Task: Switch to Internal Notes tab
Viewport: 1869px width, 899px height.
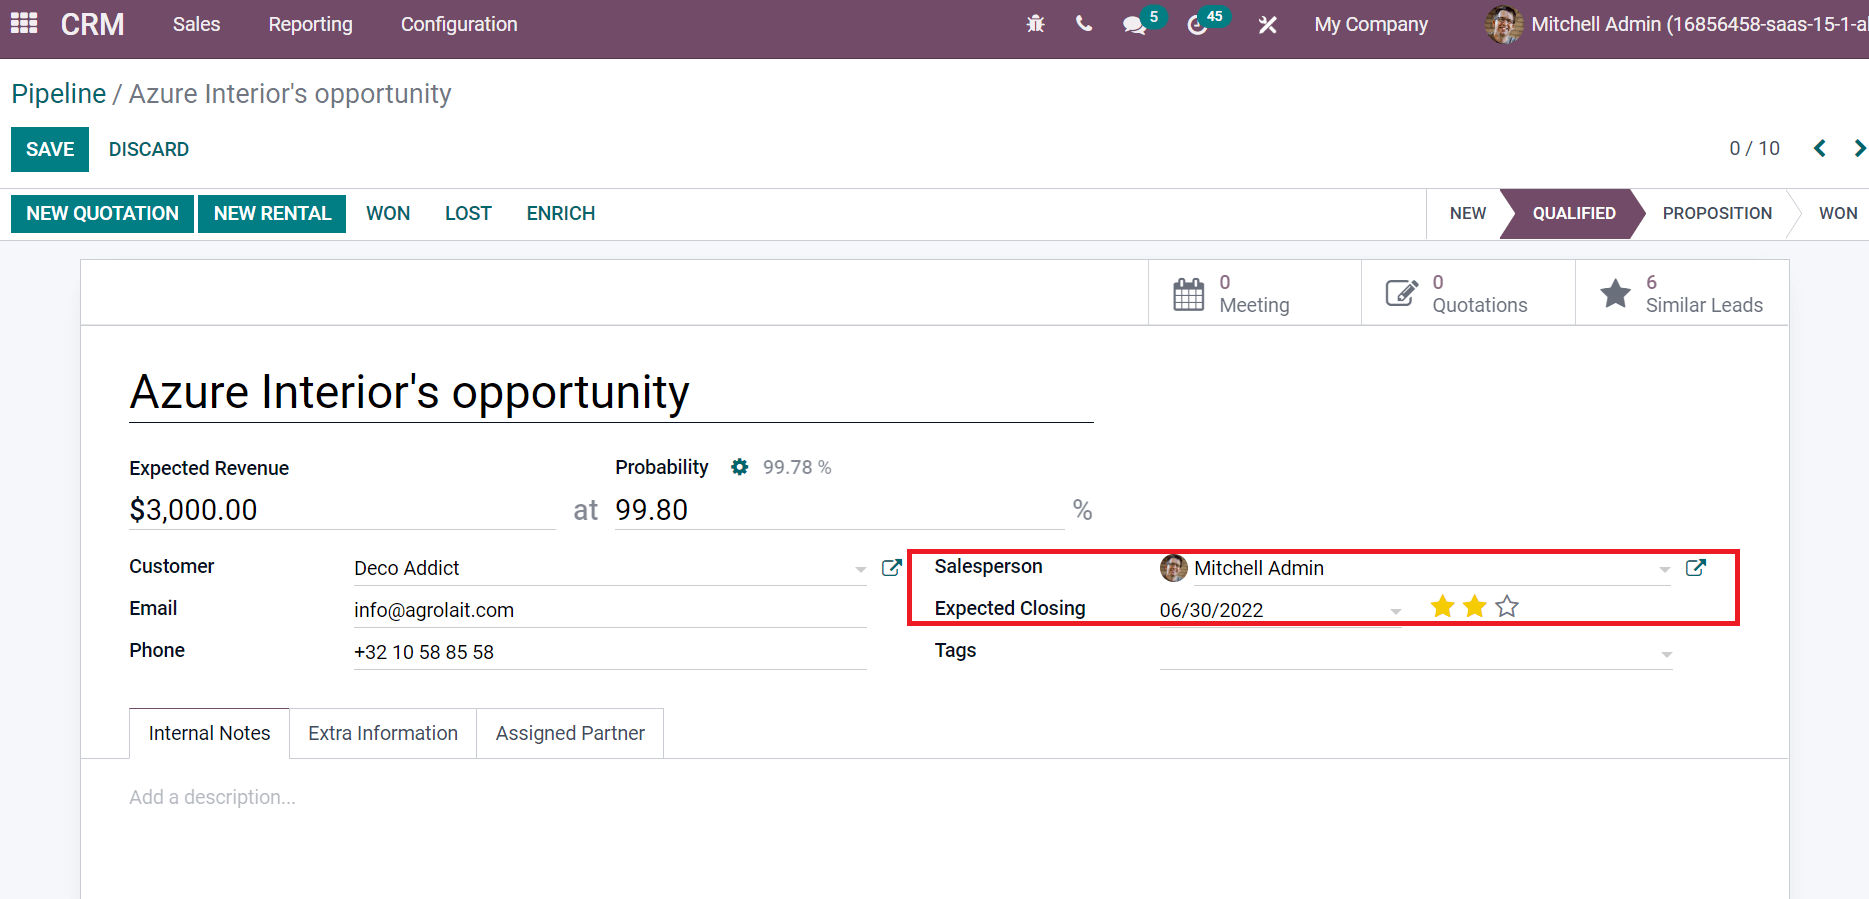Action: [x=209, y=733]
